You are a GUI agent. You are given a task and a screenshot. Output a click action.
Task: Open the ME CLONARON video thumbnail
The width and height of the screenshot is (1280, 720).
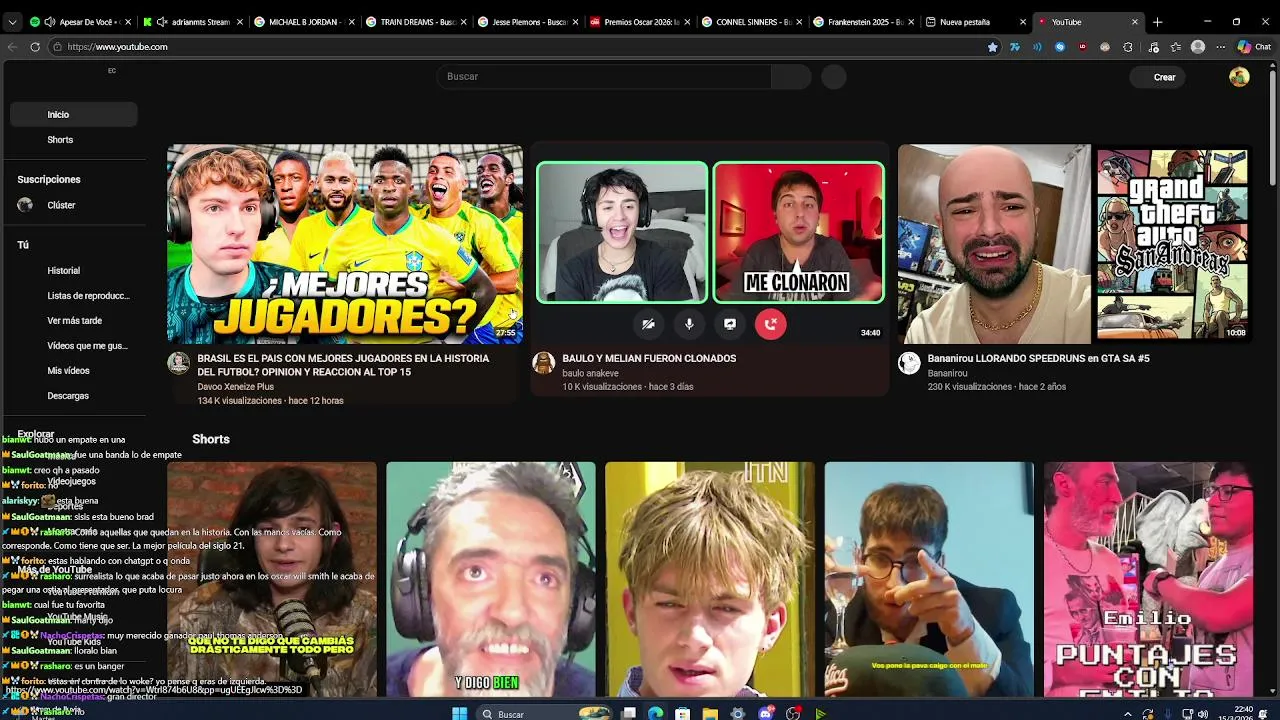coord(710,244)
